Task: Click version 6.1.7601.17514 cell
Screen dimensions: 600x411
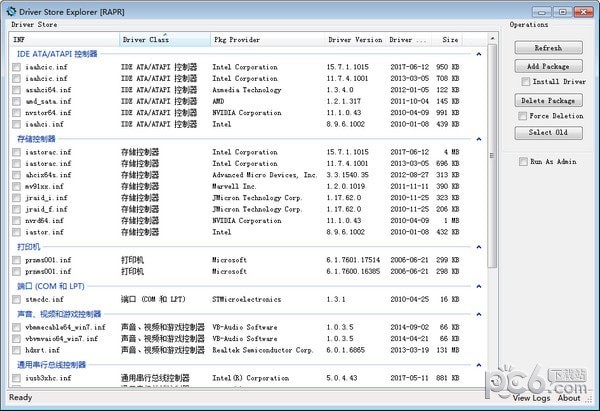Action: point(353,260)
